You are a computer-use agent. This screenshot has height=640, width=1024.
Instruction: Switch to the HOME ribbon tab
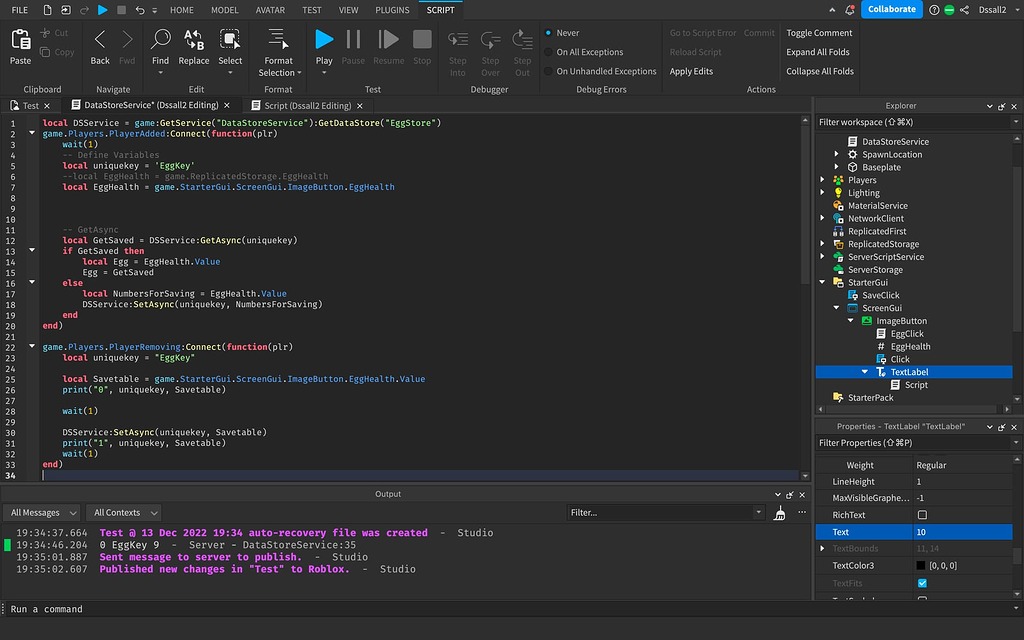coord(180,10)
